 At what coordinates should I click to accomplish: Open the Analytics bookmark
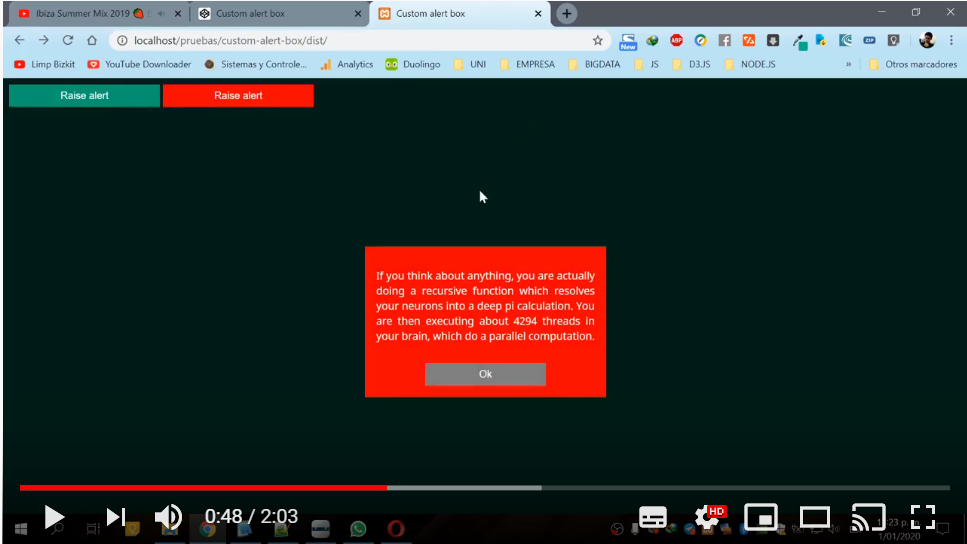point(347,64)
